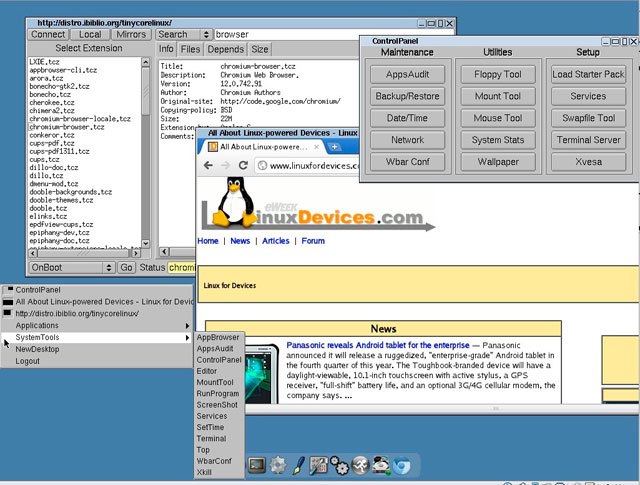Open System Stats in ControlPanel
Screen dimensions: 640x485
498,140
